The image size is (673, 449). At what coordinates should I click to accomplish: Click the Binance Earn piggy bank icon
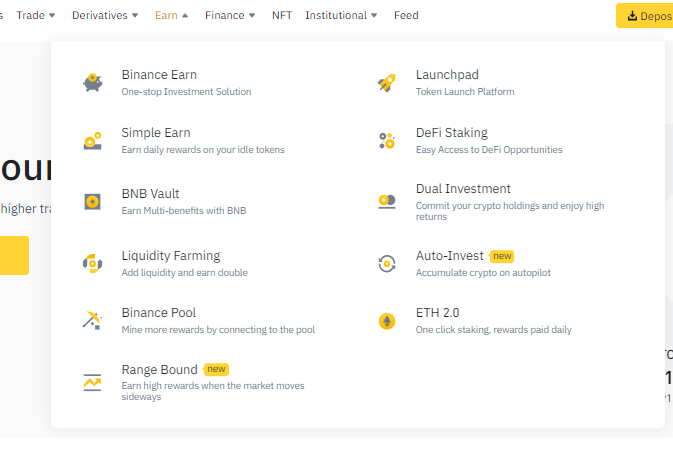pos(93,82)
